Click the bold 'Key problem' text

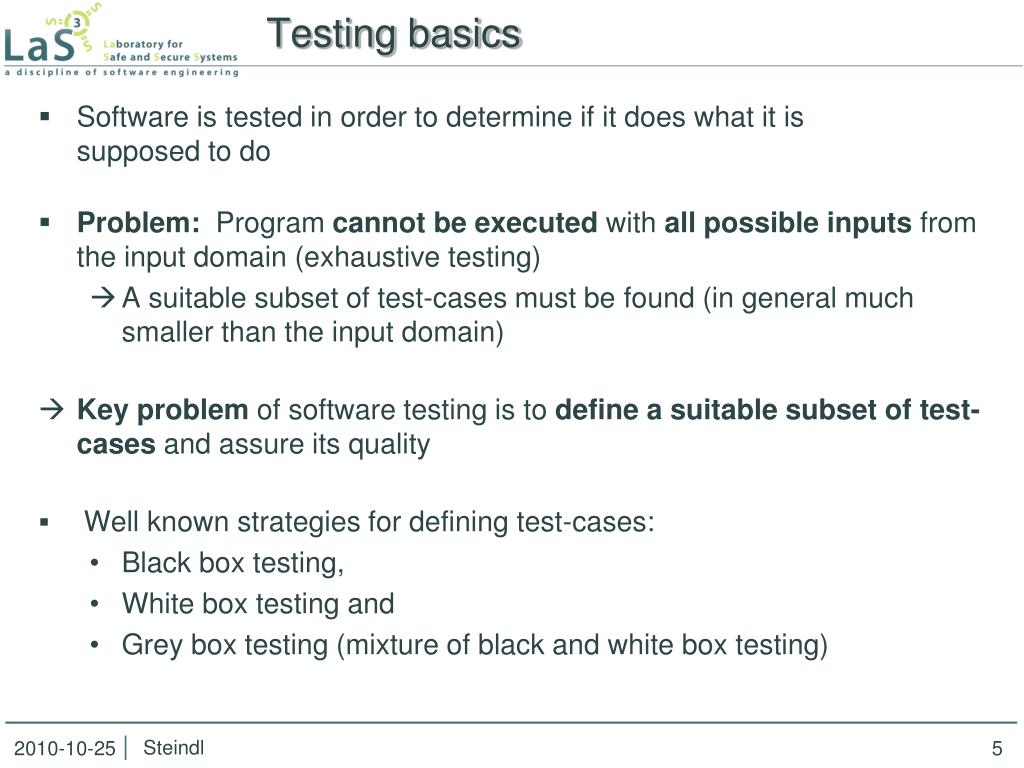click(x=163, y=410)
